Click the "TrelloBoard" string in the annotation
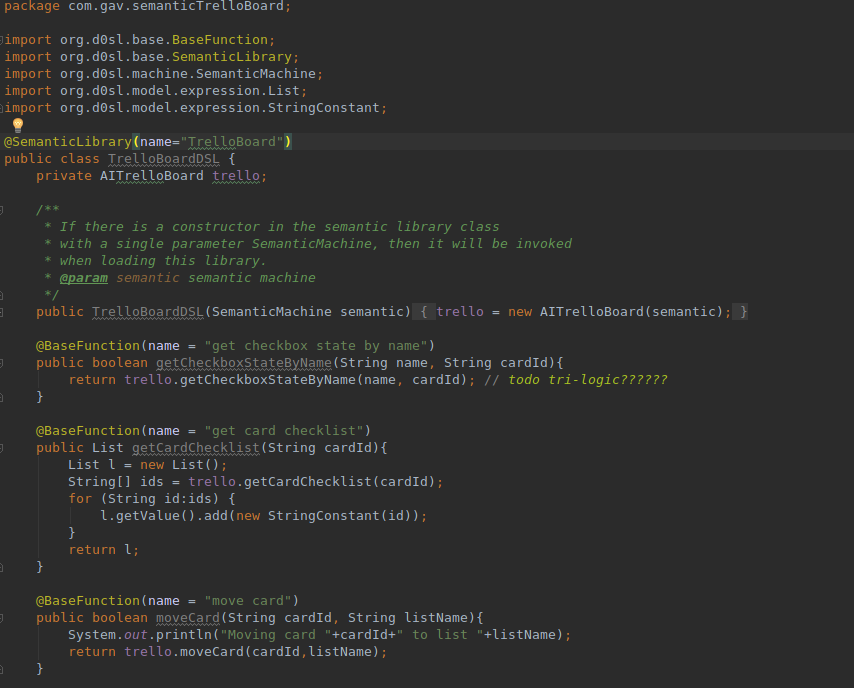The height and width of the screenshot is (688, 854). (232, 142)
